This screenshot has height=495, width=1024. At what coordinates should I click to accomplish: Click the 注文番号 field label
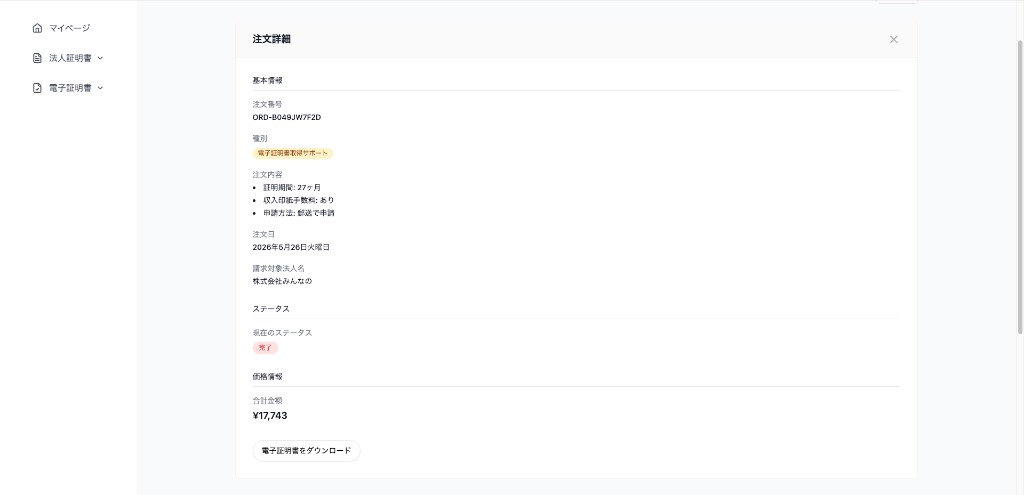tap(267, 104)
